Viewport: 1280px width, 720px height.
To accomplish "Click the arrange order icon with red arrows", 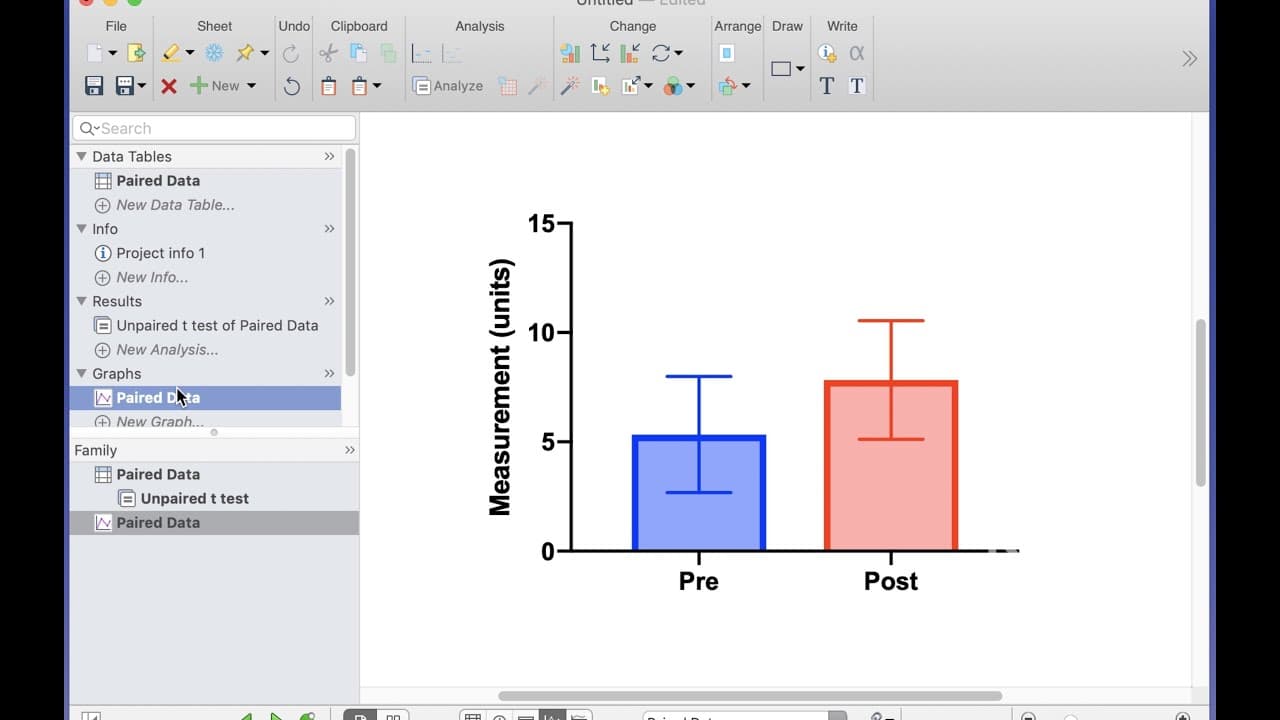I will point(727,86).
